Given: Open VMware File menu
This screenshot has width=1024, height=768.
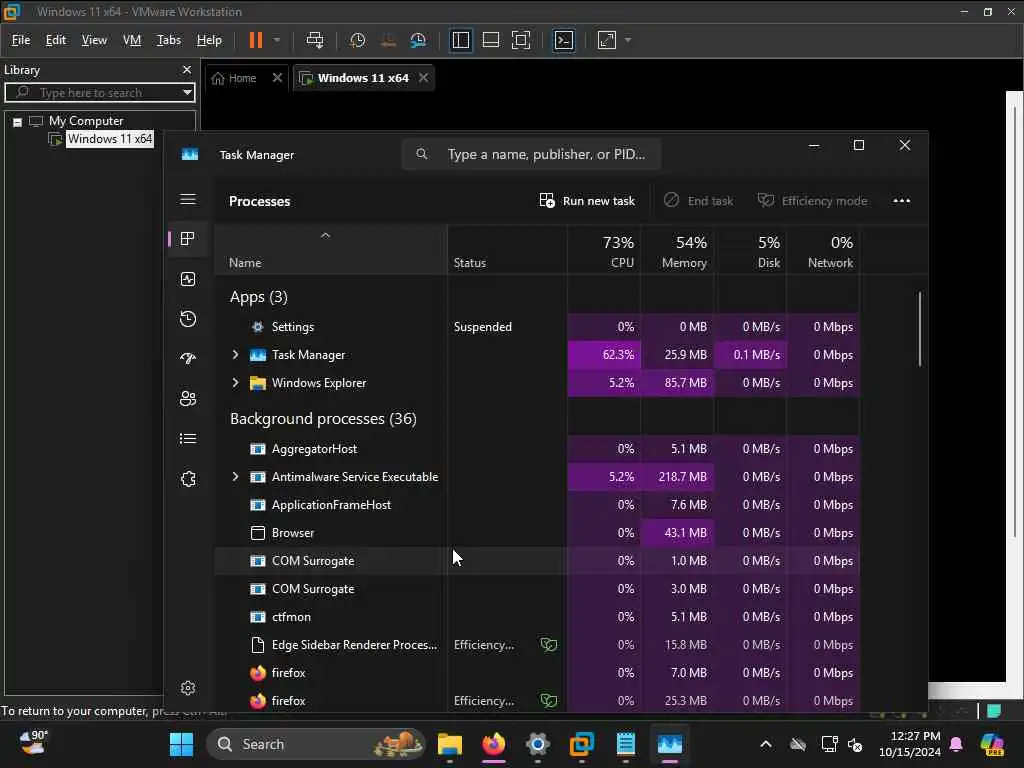Looking at the screenshot, I should tap(21, 40).
